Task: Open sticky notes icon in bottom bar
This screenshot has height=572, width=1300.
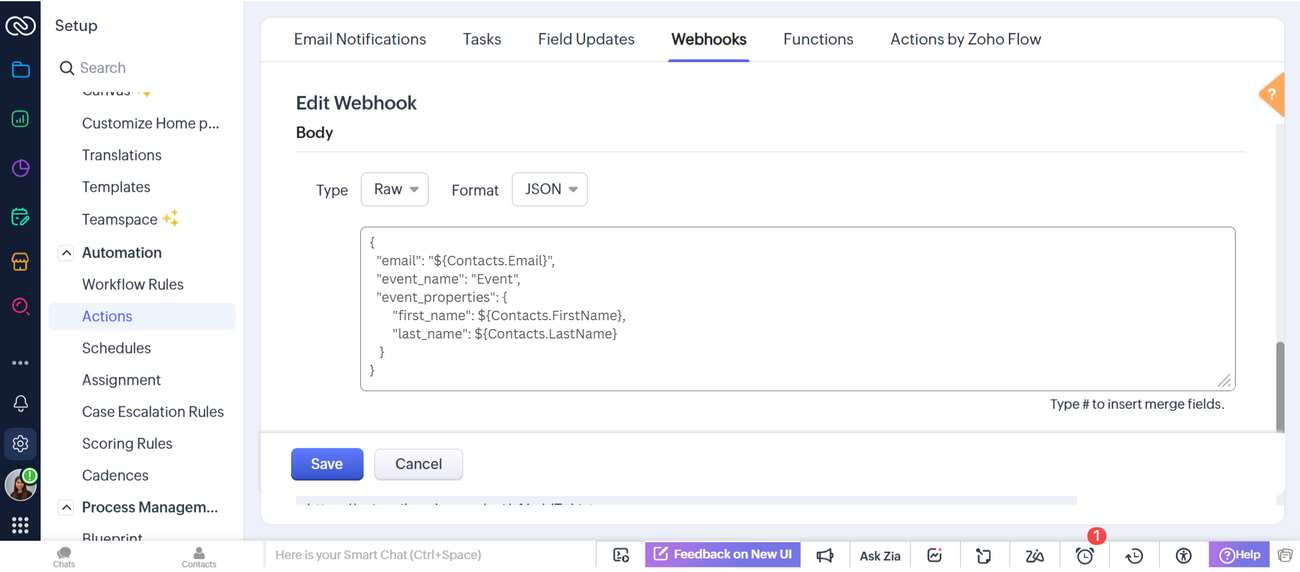Action: tap(984, 555)
